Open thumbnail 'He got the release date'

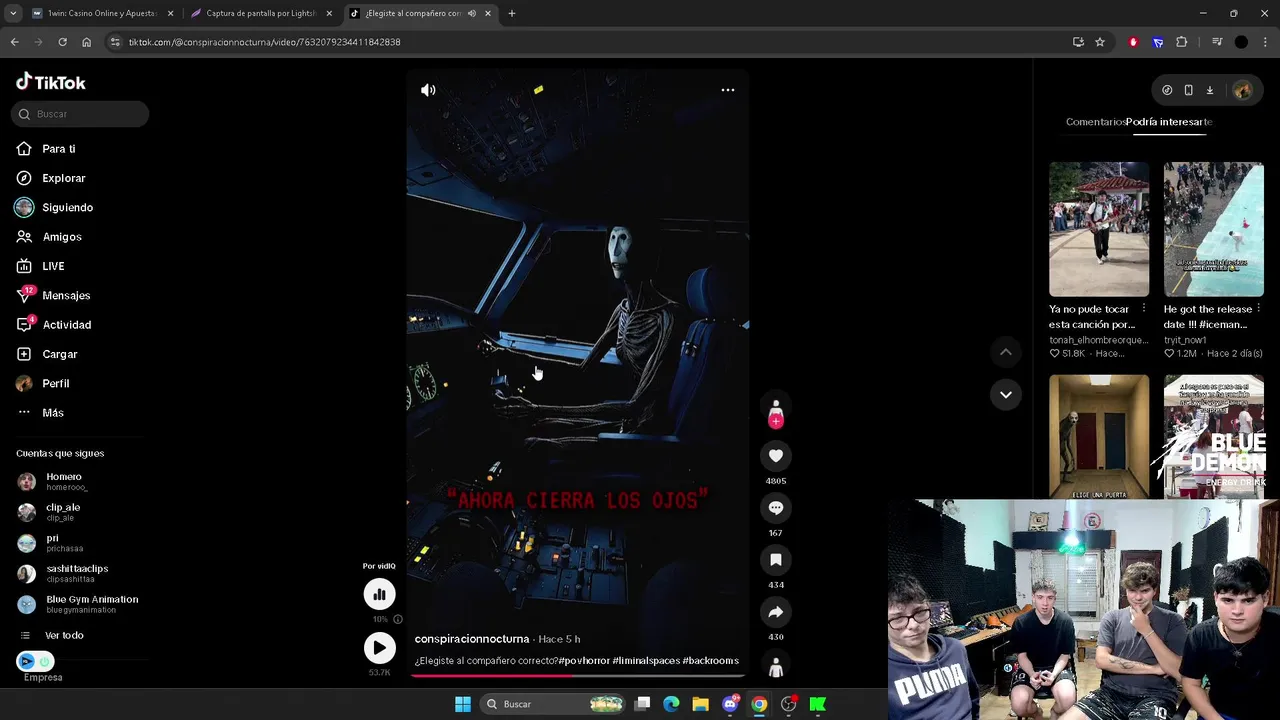(x=1213, y=229)
